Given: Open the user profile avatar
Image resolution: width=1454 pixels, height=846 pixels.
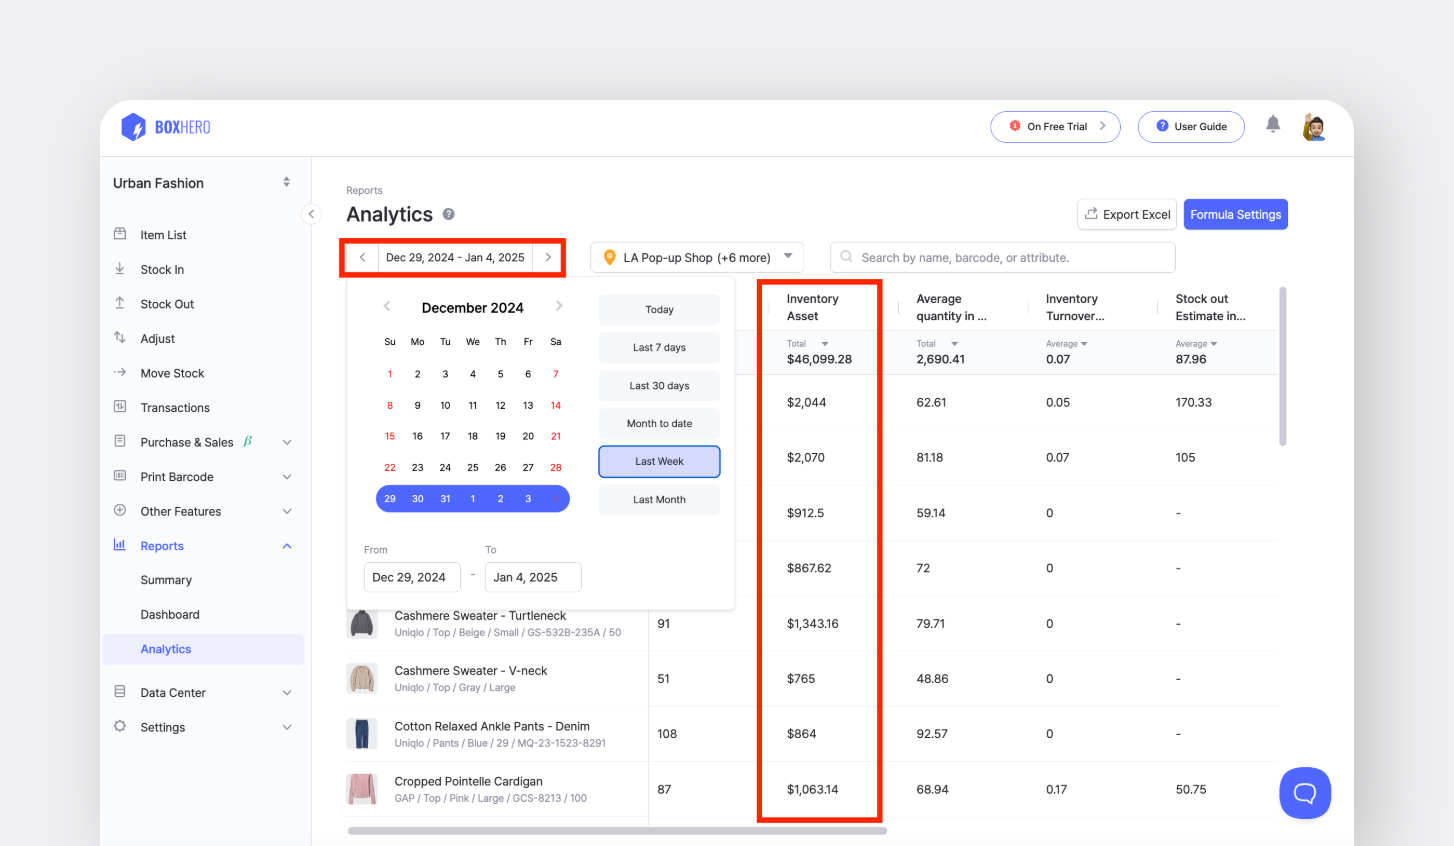Looking at the screenshot, I should (1314, 127).
